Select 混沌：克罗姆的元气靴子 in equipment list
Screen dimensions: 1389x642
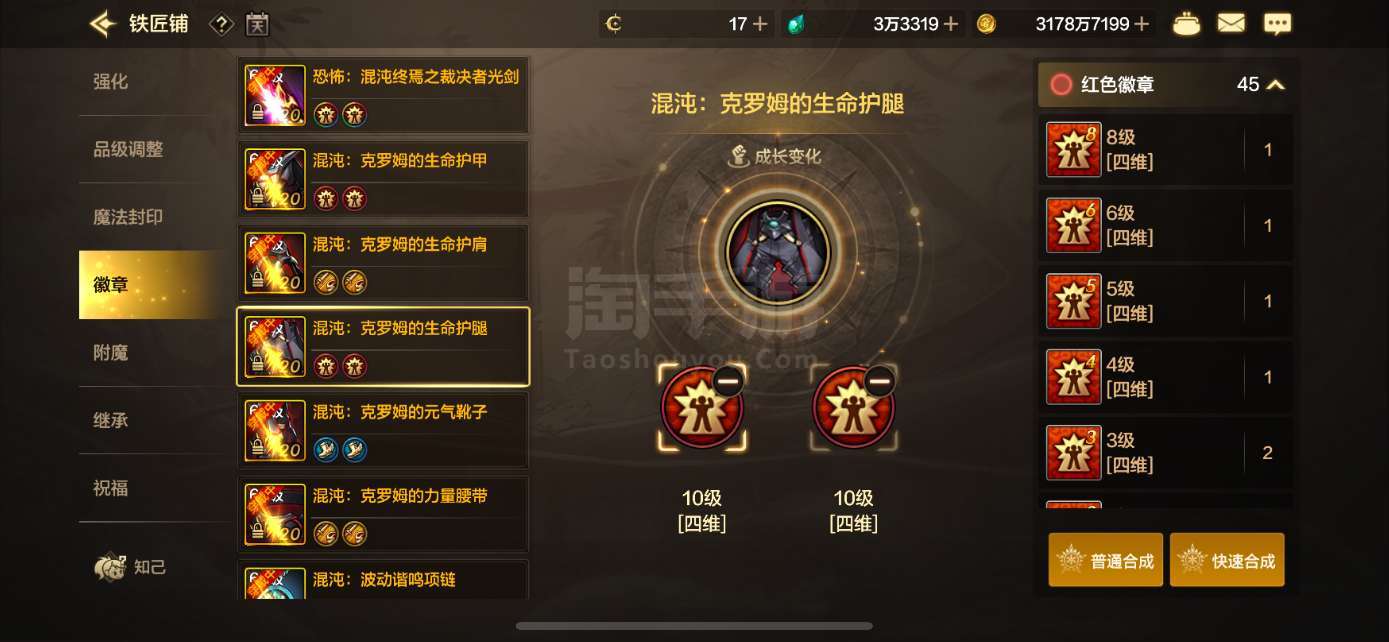coord(383,430)
